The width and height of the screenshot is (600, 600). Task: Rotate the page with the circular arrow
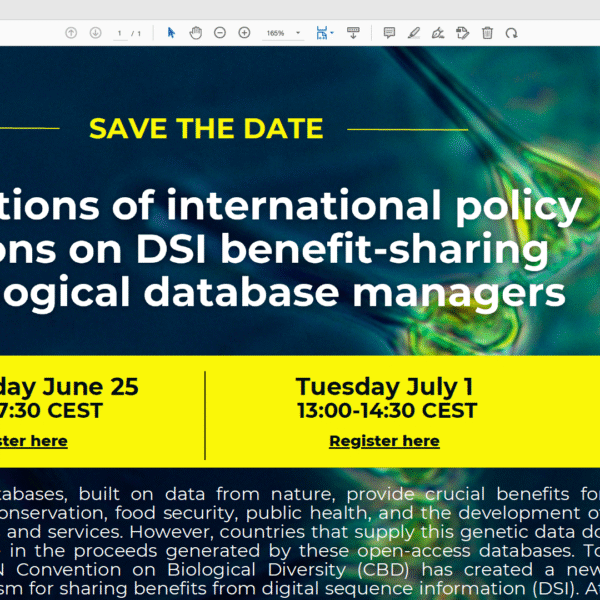(512, 33)
